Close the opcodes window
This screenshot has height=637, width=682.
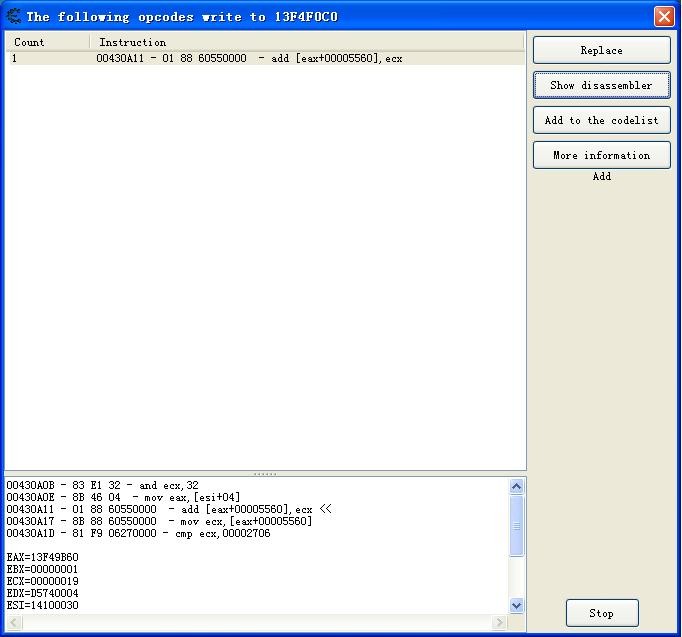click(664, 17)
